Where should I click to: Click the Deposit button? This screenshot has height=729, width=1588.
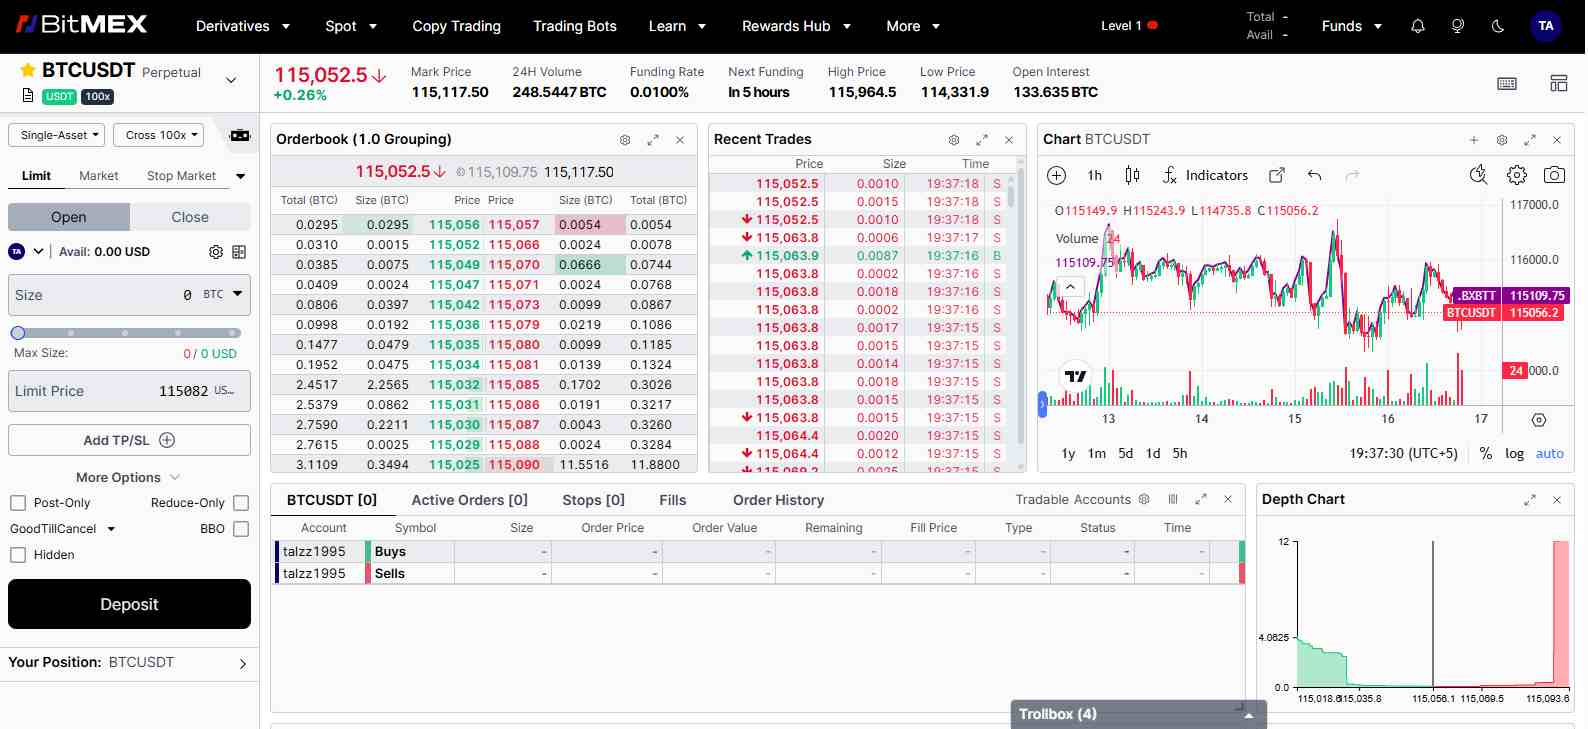point(129,604)
